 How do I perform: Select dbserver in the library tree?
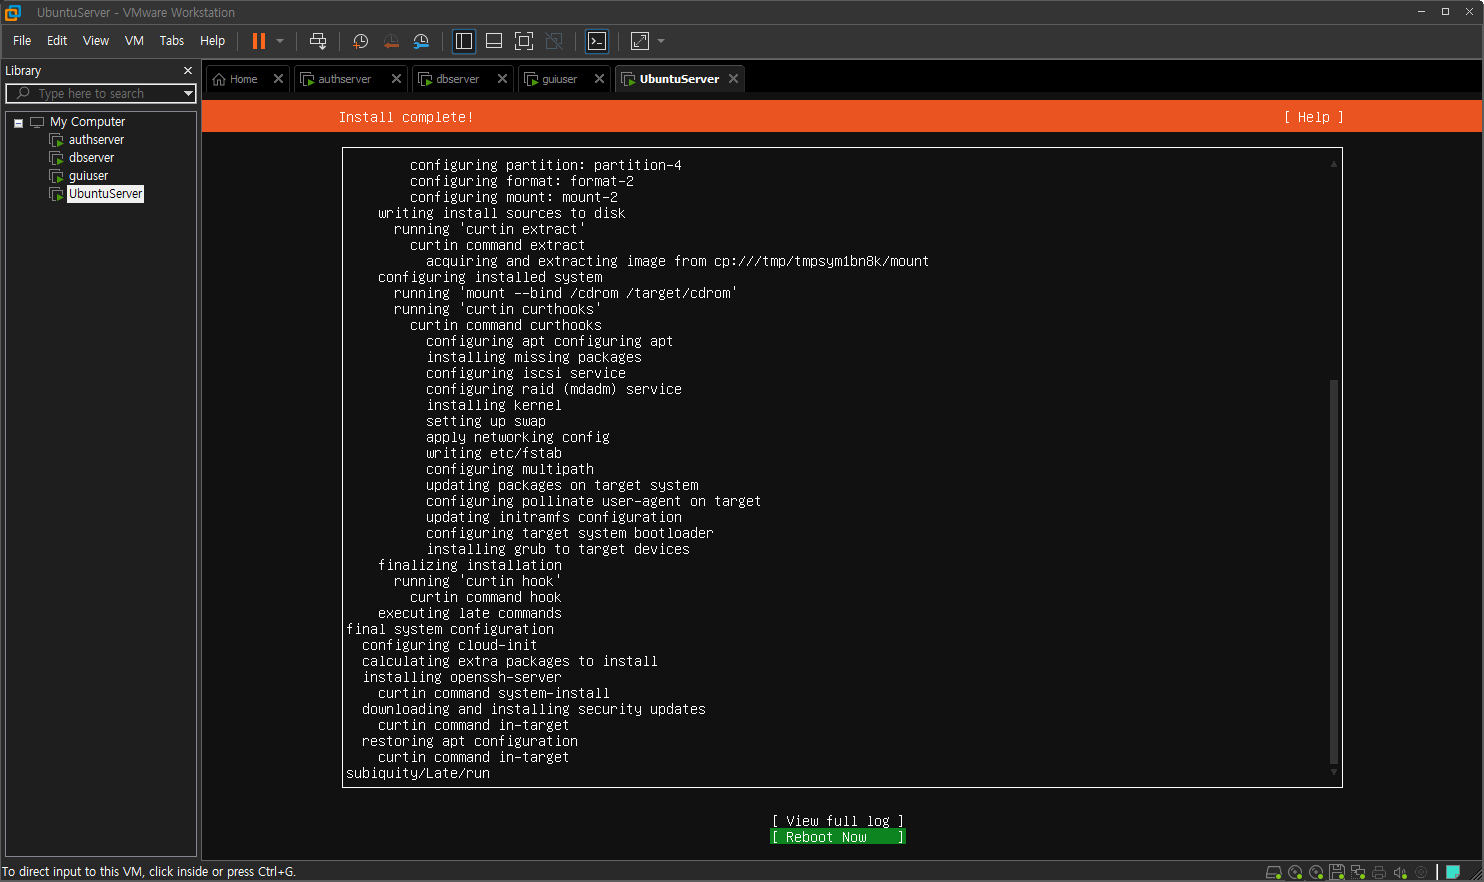91,158
